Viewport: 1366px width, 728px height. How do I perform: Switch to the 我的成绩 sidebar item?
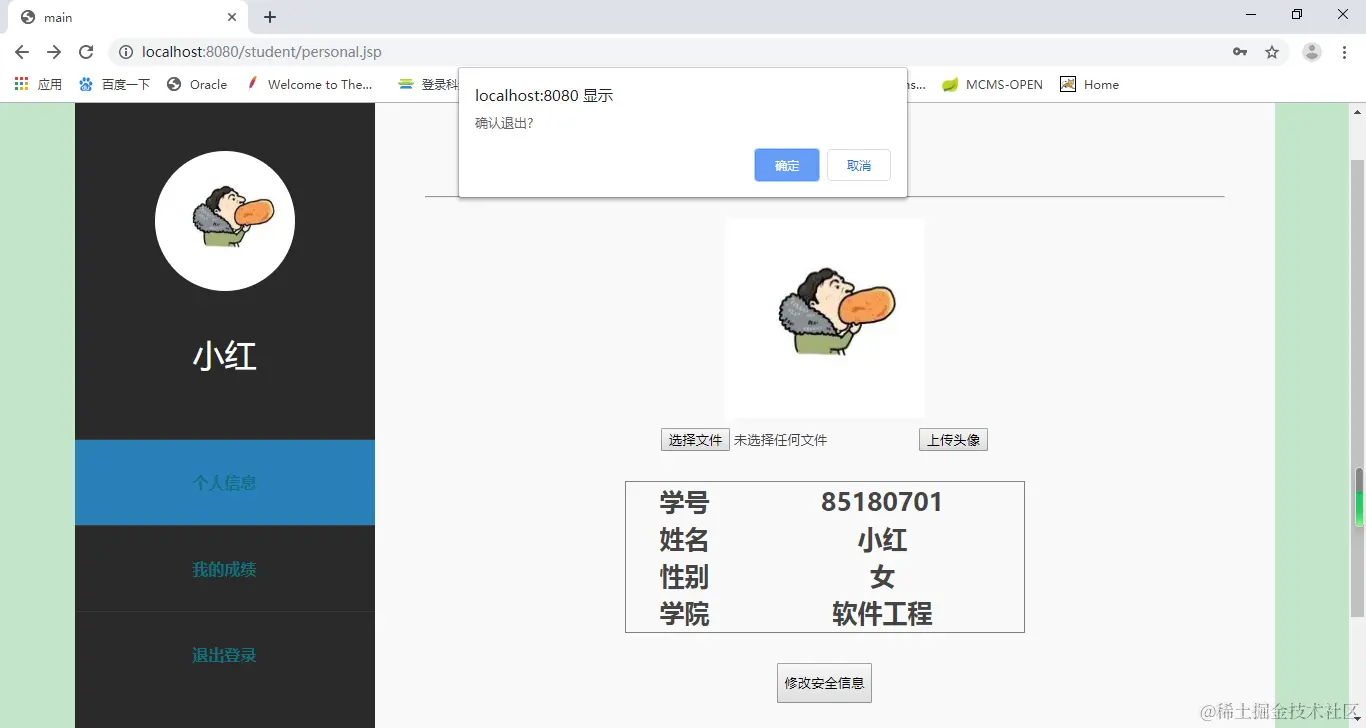pos(224,569)
